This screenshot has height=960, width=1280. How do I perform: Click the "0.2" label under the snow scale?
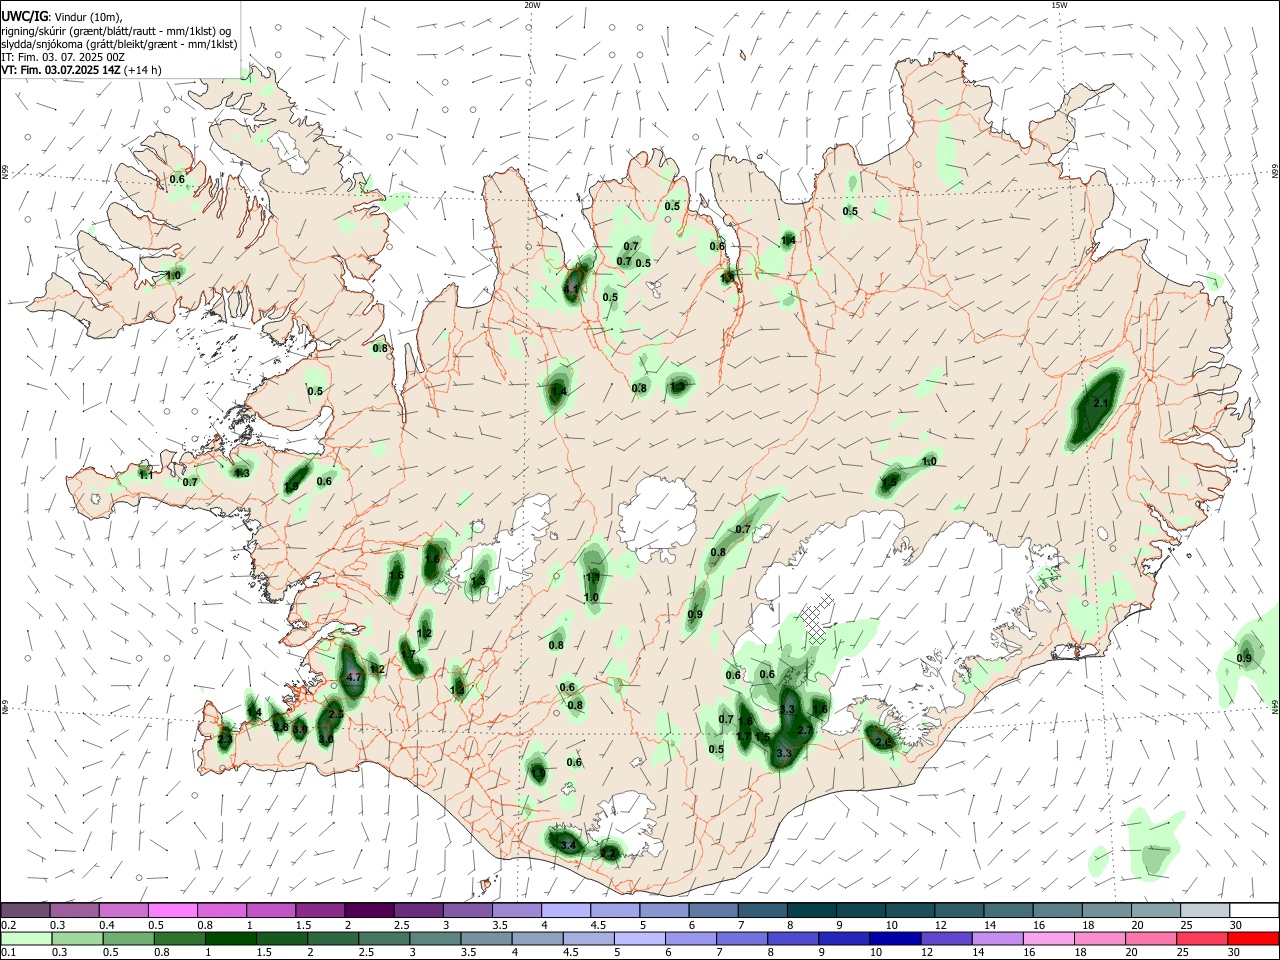click(x=8, y=925)
